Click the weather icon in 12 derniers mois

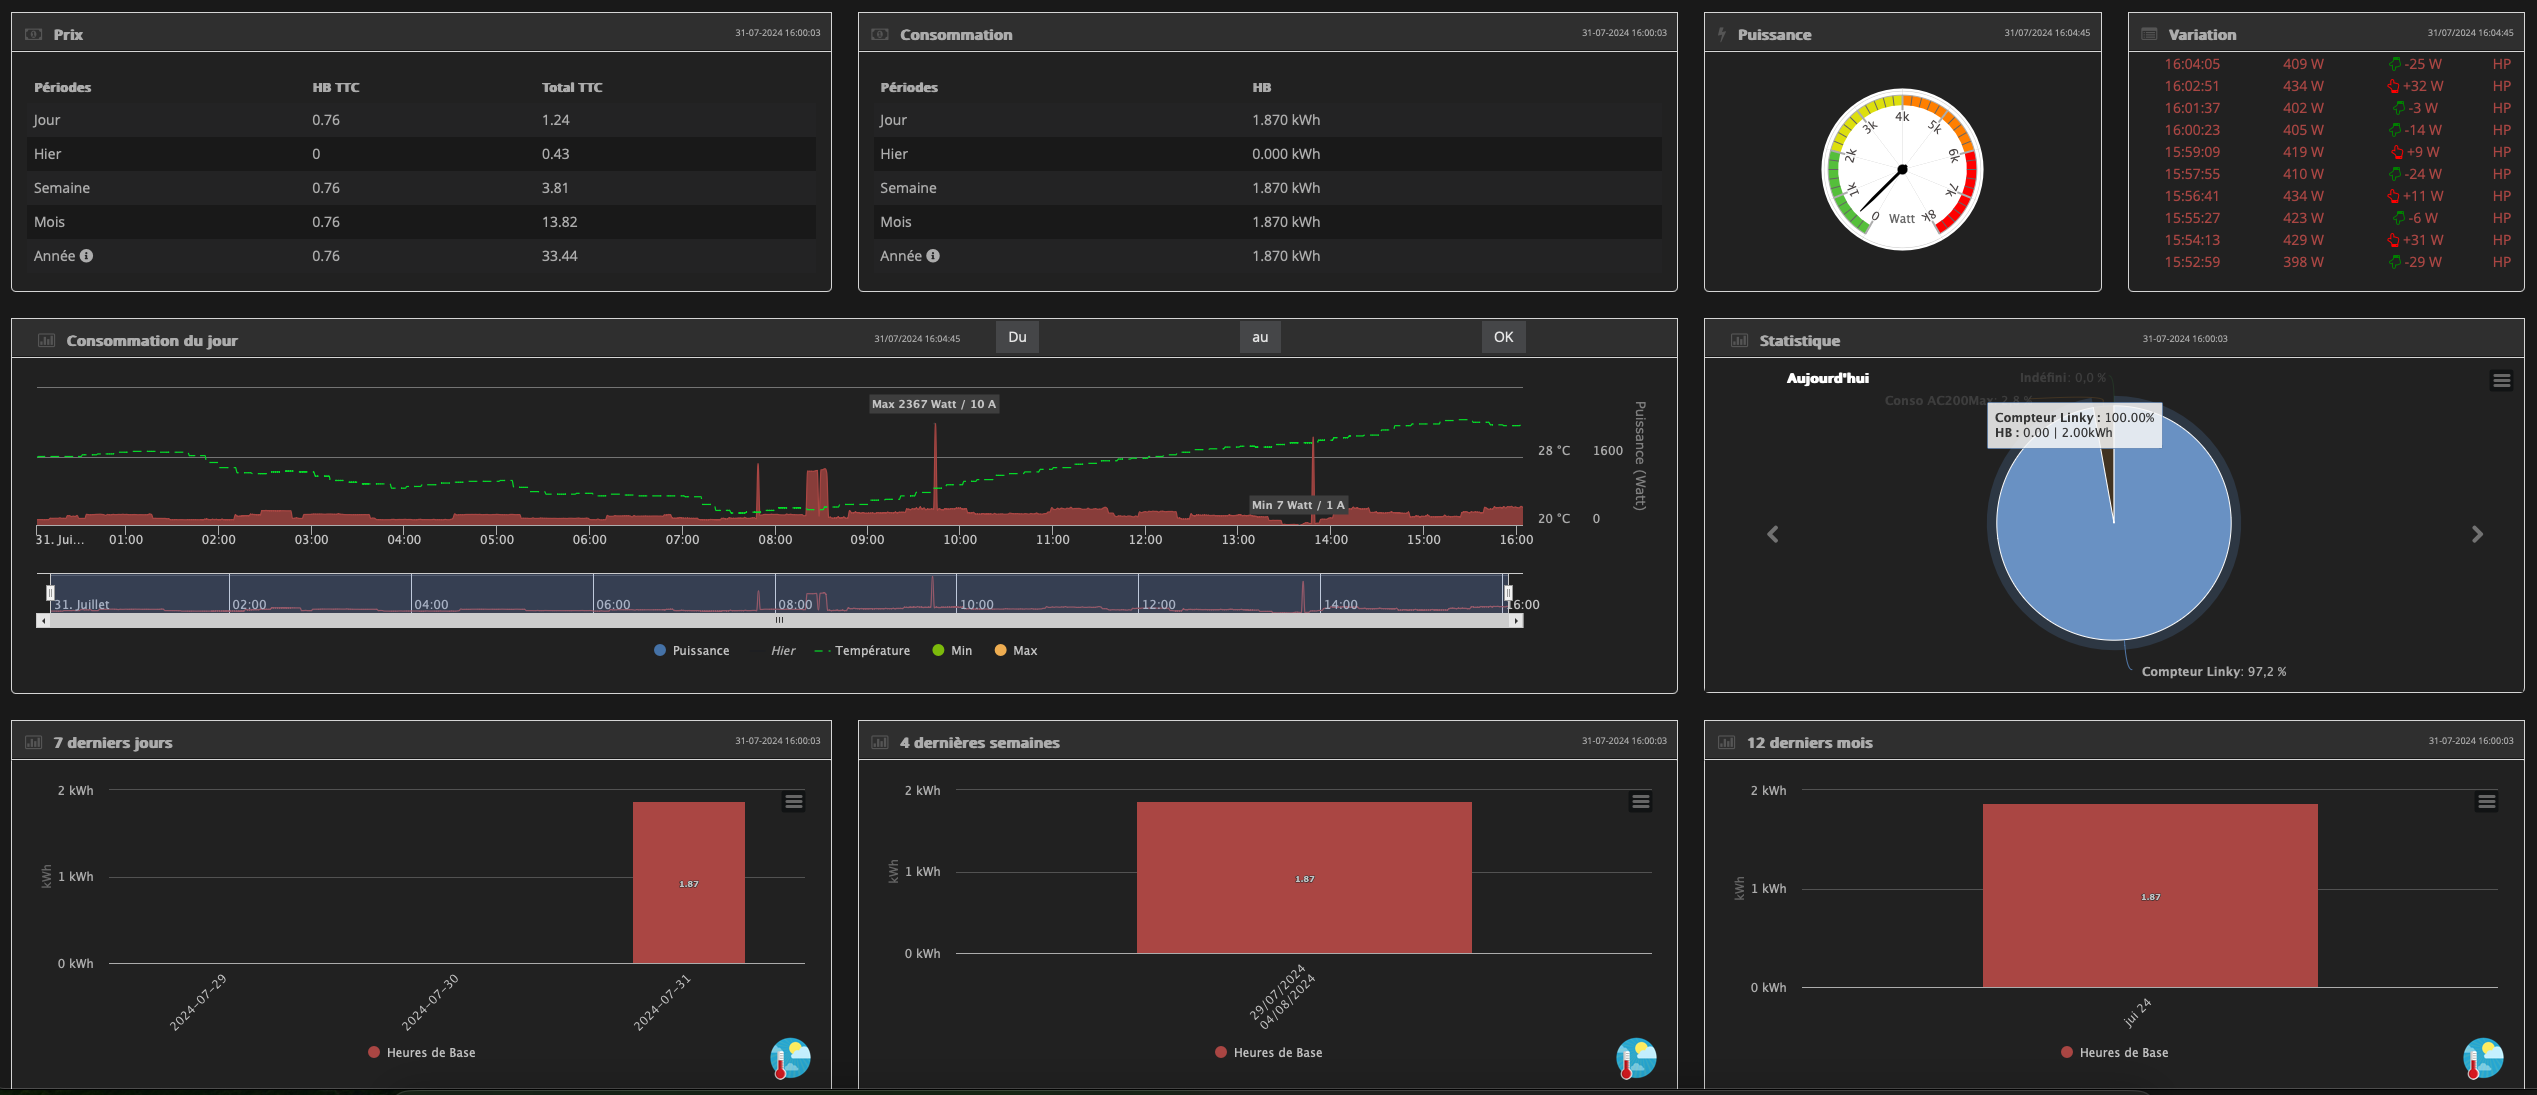click(2482, 1058)
